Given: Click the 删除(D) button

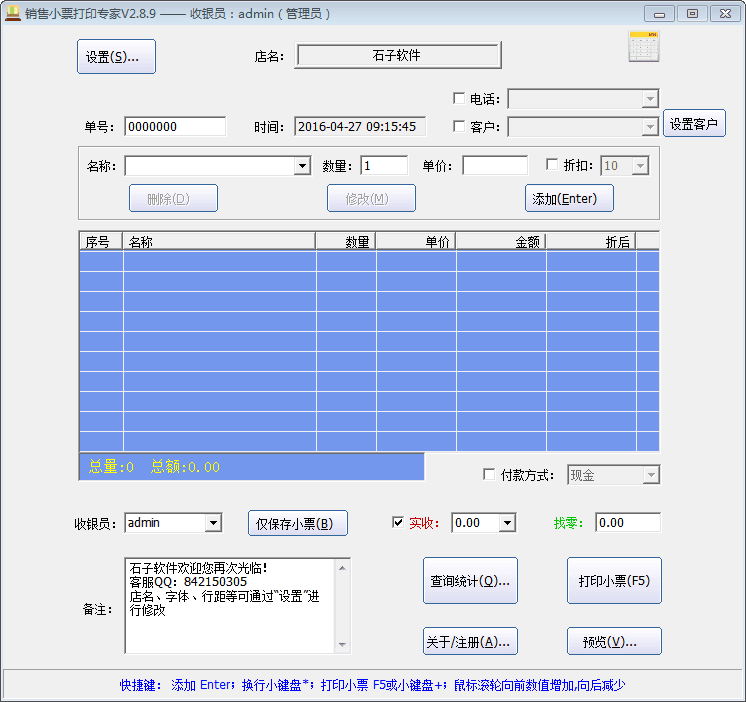Looking at the screenshot, I should (173, 198).
